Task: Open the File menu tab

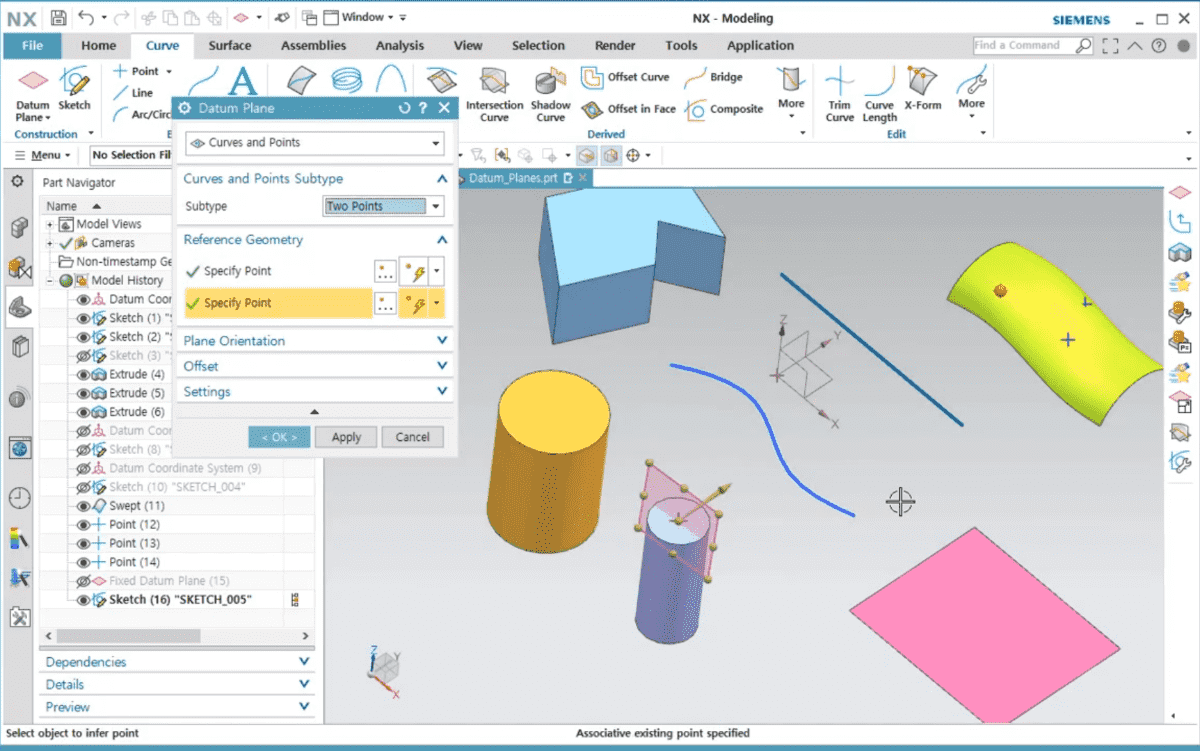Action: pyautogui.click(x=32, y=46)
